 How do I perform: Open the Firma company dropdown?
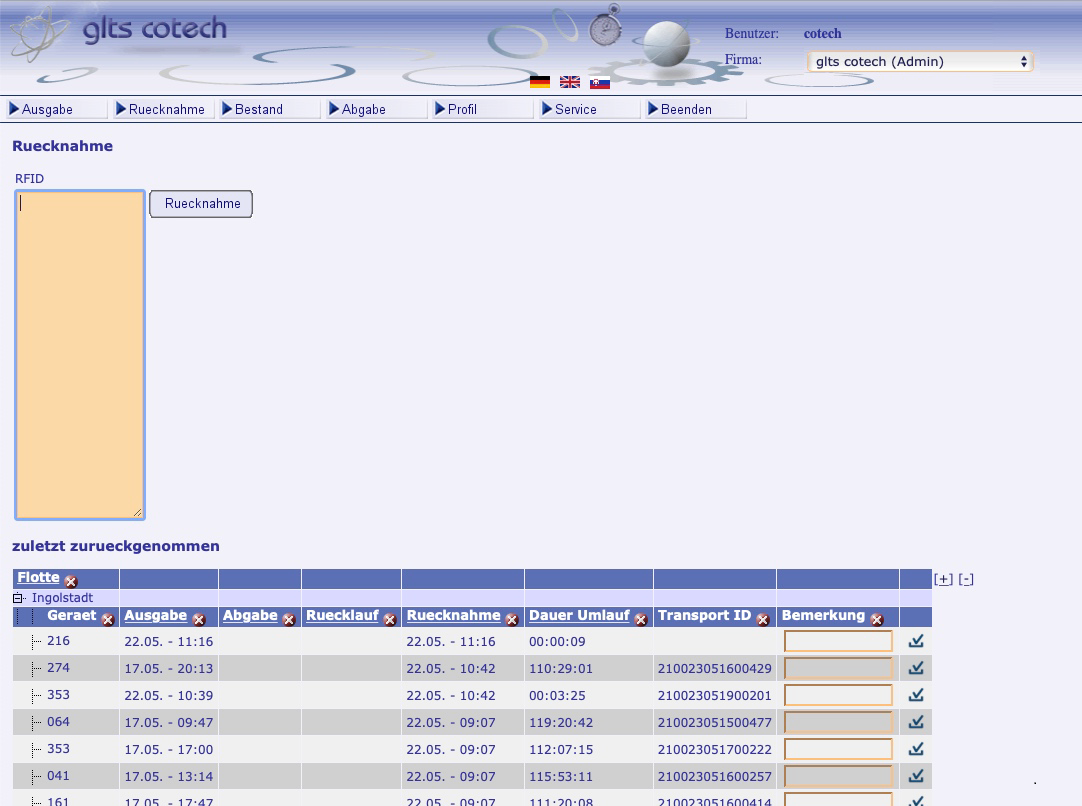tap(920, 61)
